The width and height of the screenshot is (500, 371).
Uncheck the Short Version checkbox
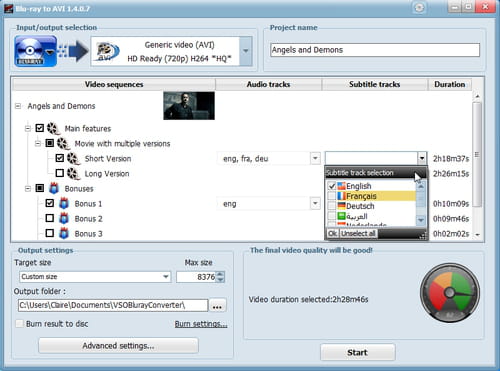click(60, 158)
